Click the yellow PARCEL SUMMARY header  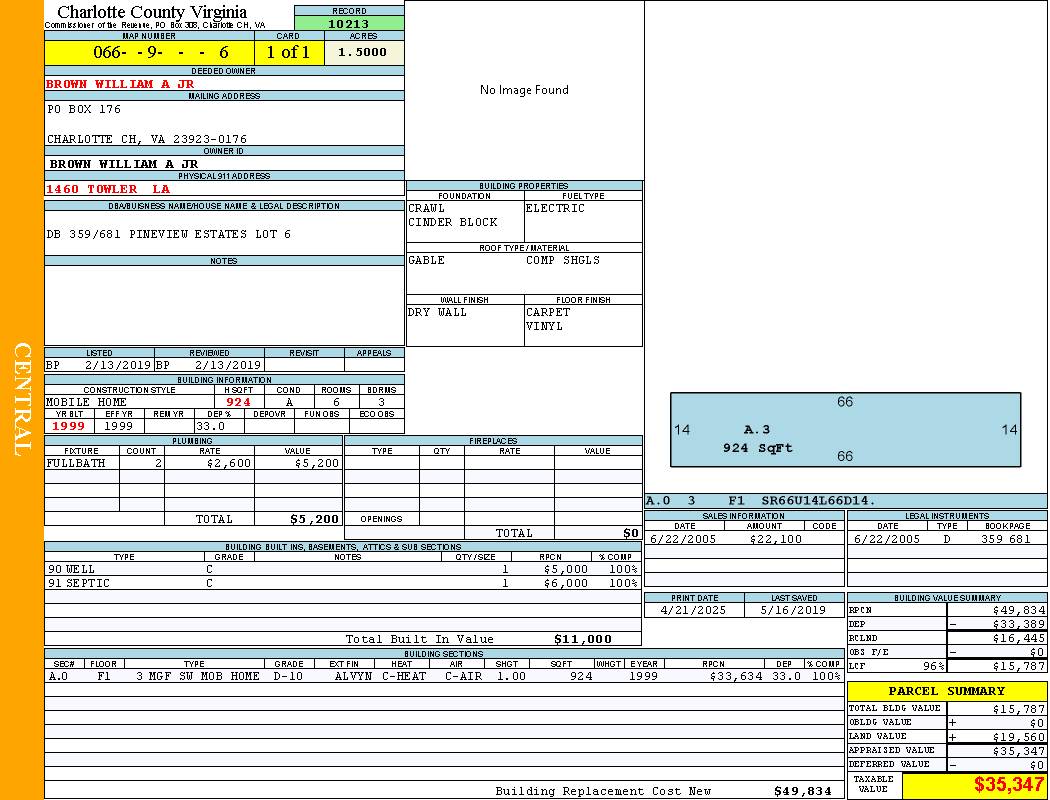point(946,691)
